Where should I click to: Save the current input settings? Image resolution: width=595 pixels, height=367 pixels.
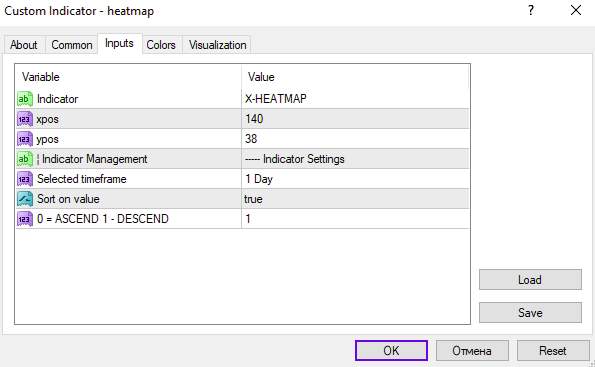coord(530,313)
